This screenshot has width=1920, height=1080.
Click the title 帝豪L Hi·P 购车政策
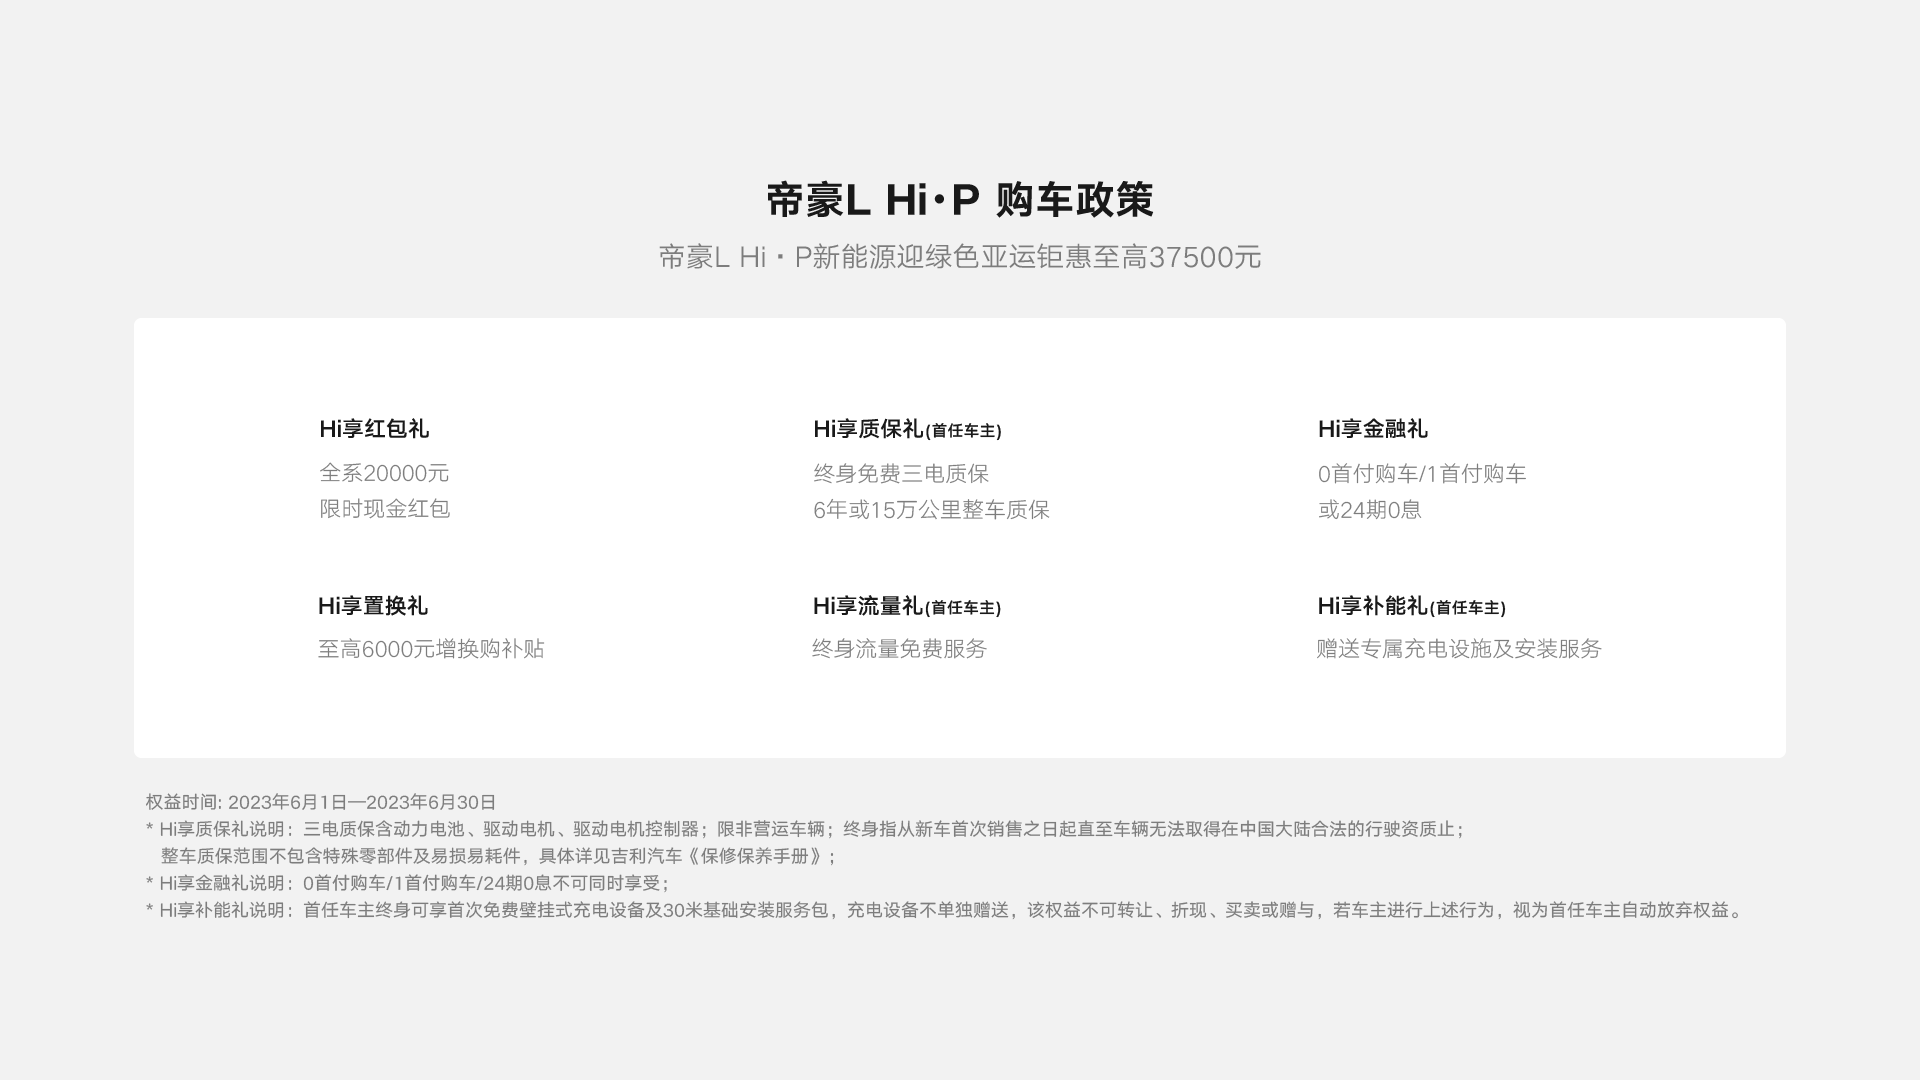coord(960,200)
